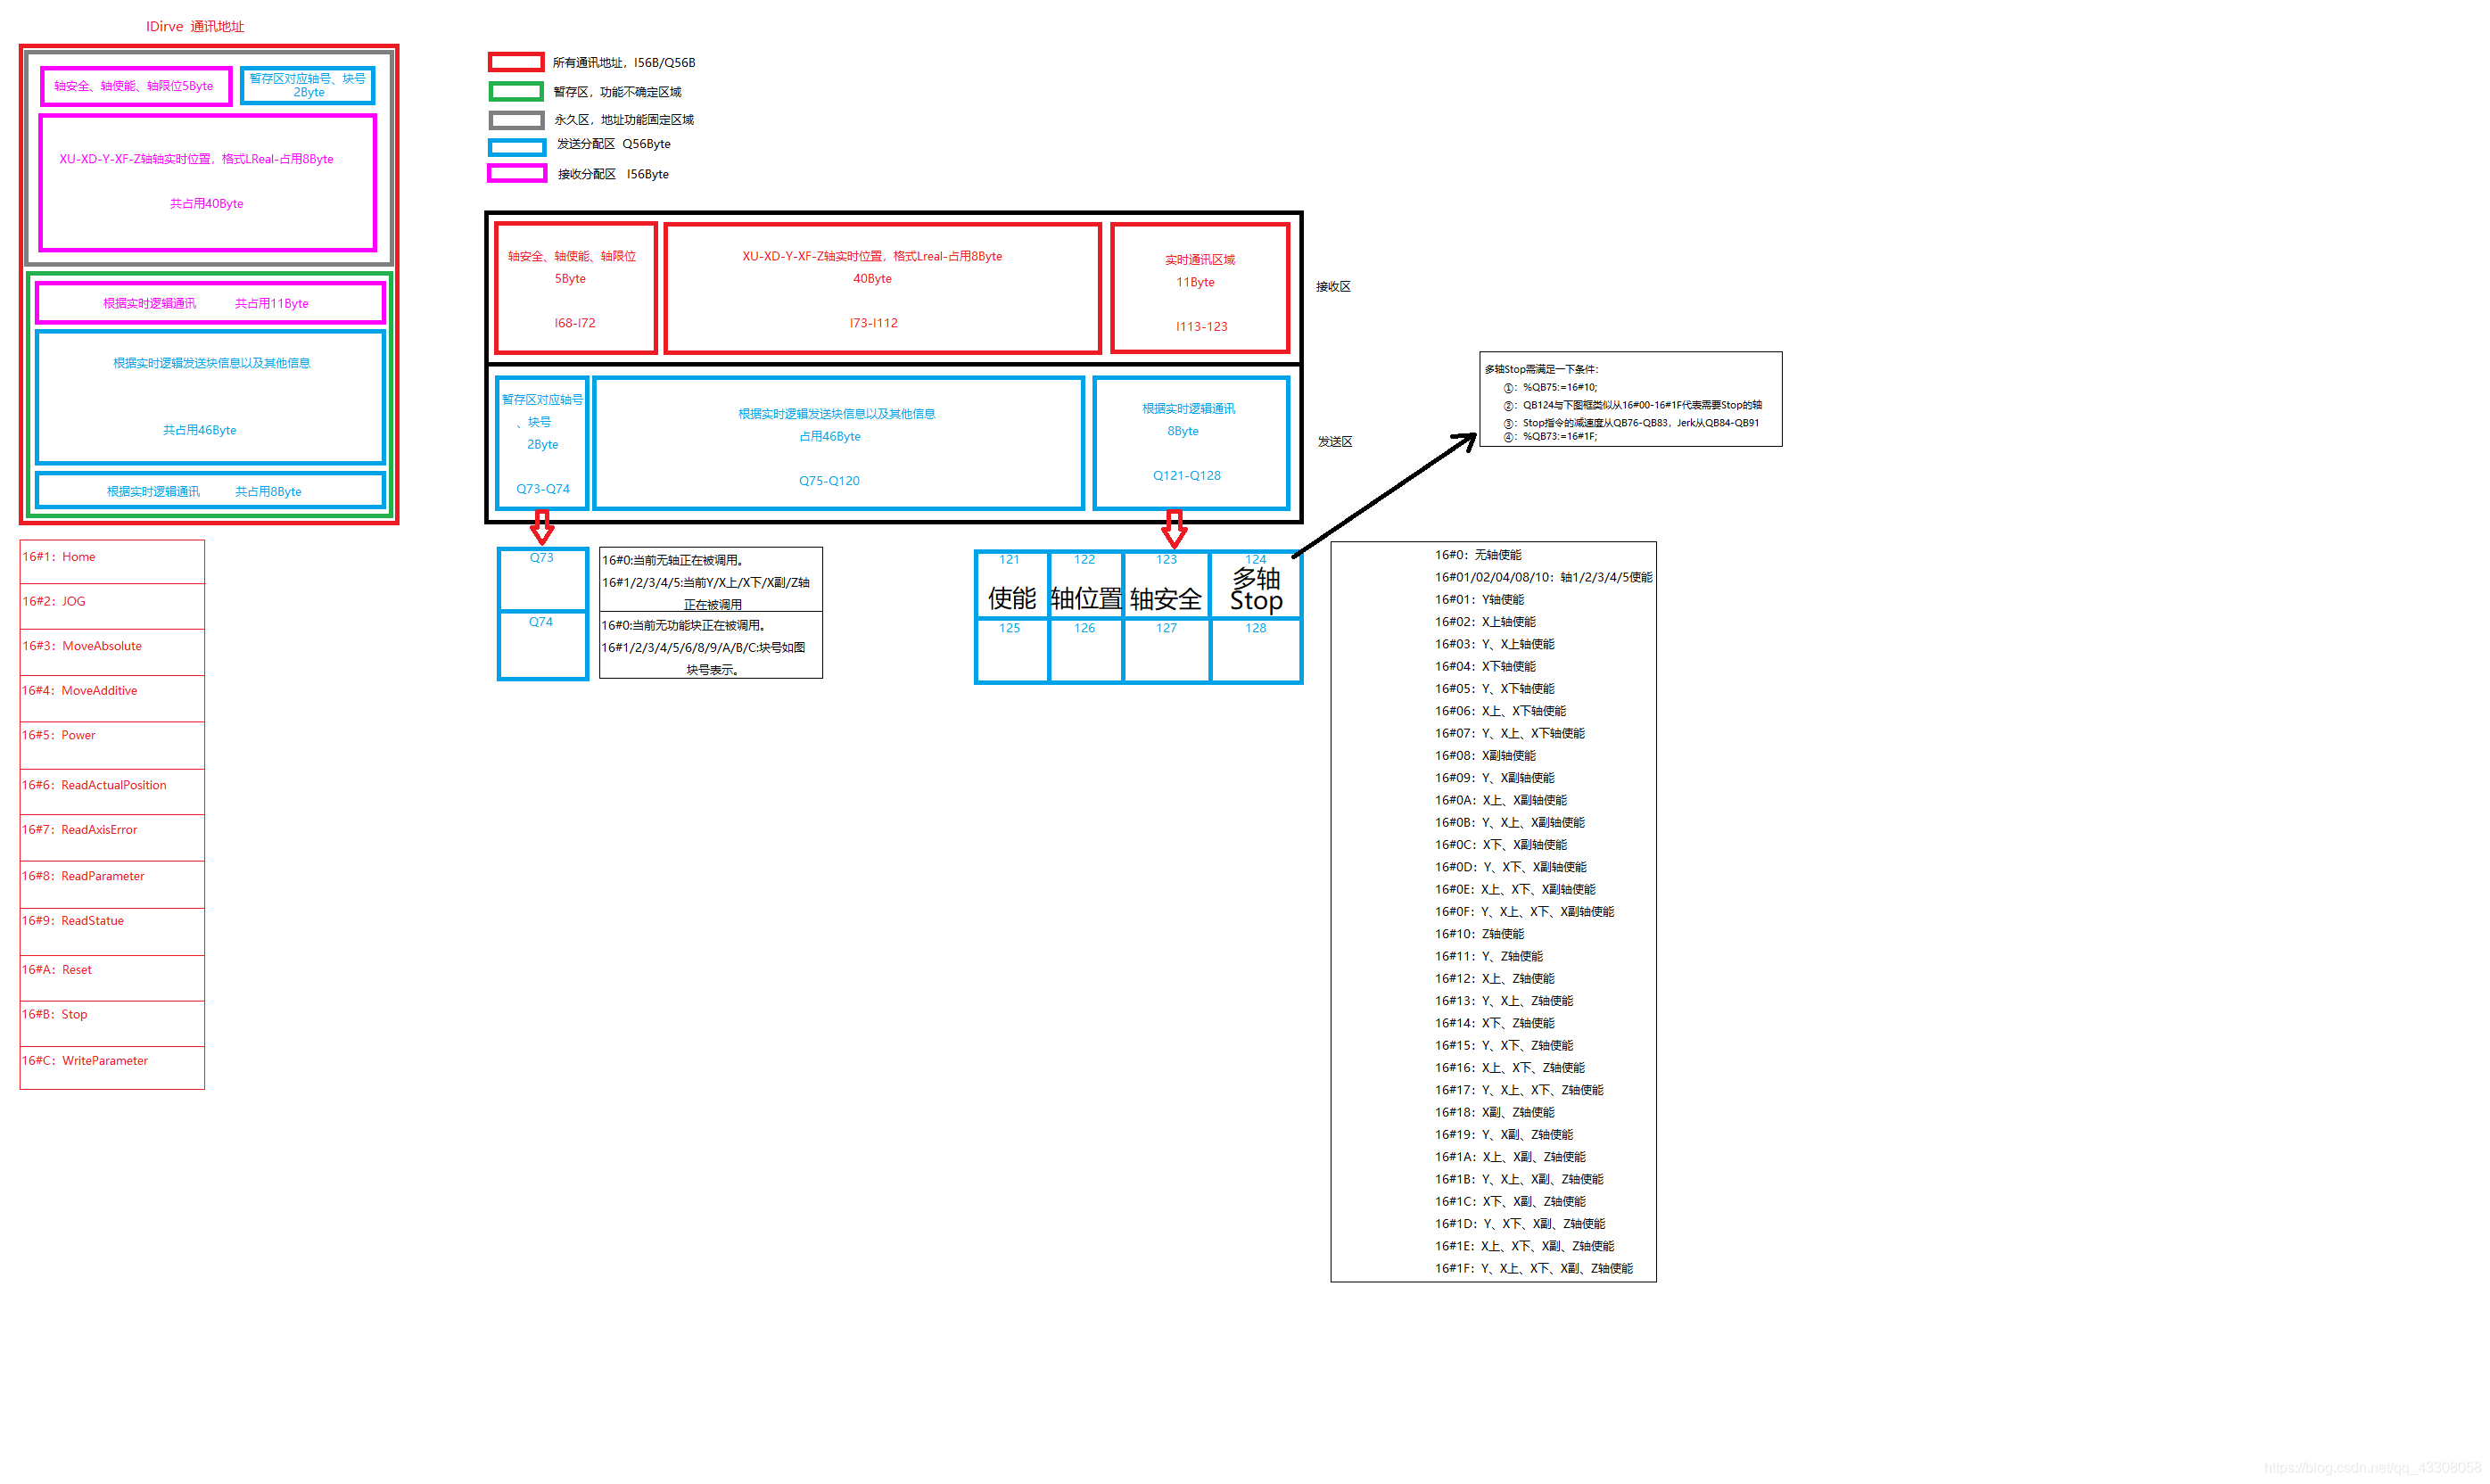The image size is (2490, 1484).
Task: Select the 多轴 Stop cell numbered 124
Action: point(1255,585)
